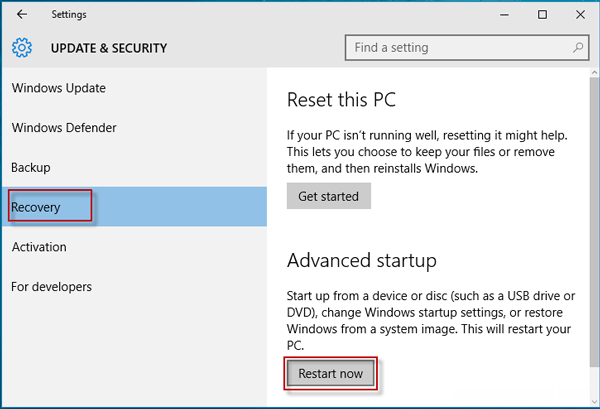Open Windows Defender section
The height and width of the screenshot is (409, 600).
[134, 128]
